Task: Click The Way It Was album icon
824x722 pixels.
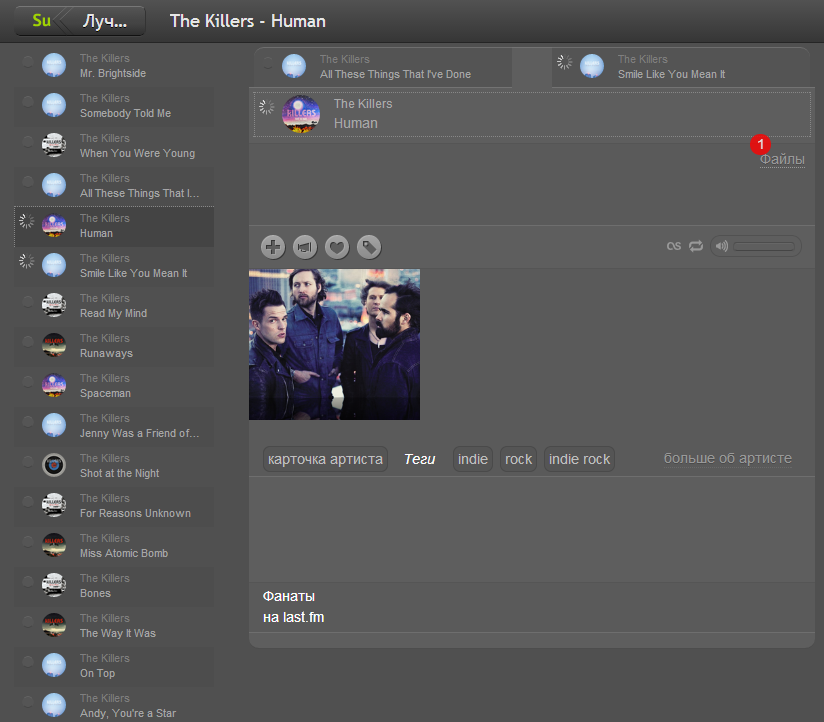Action: [x=54, y=625]
